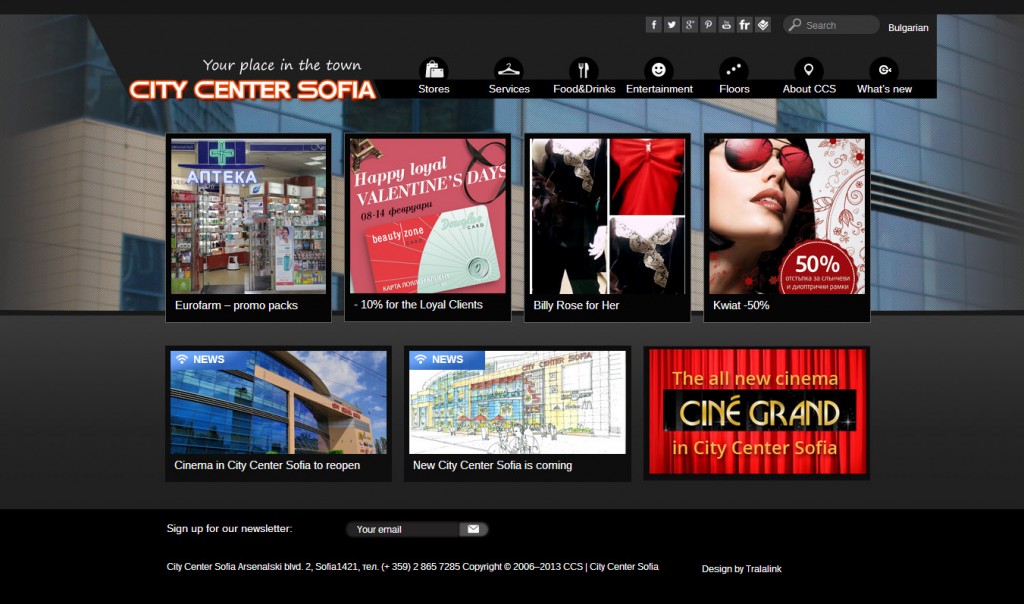The height and width of the screenshot is (604, 1024).
Task: Open the About CCS menu label
Action: click(x=809, y=89)
